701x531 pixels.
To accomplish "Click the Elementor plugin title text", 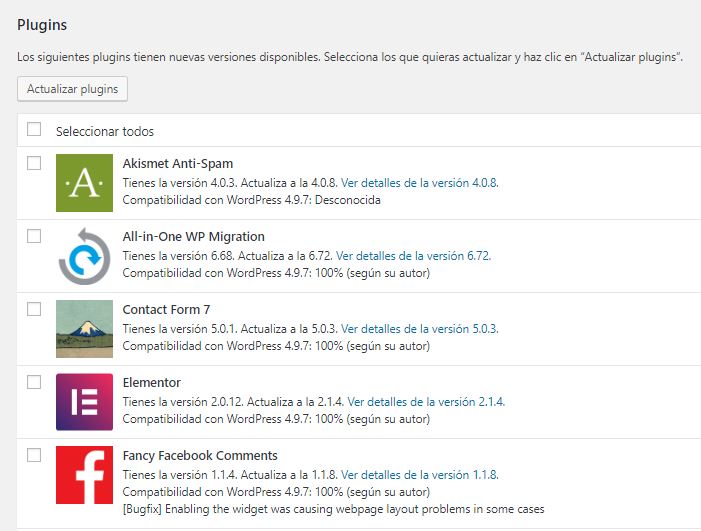I will [151, 382].
